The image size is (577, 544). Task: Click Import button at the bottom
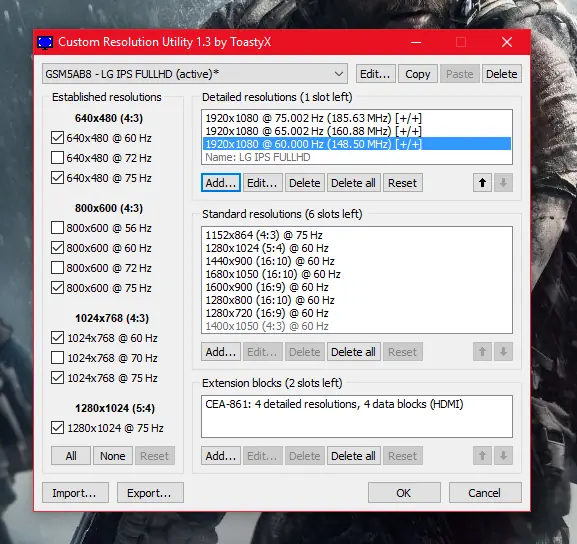click(x=75, y=493)
